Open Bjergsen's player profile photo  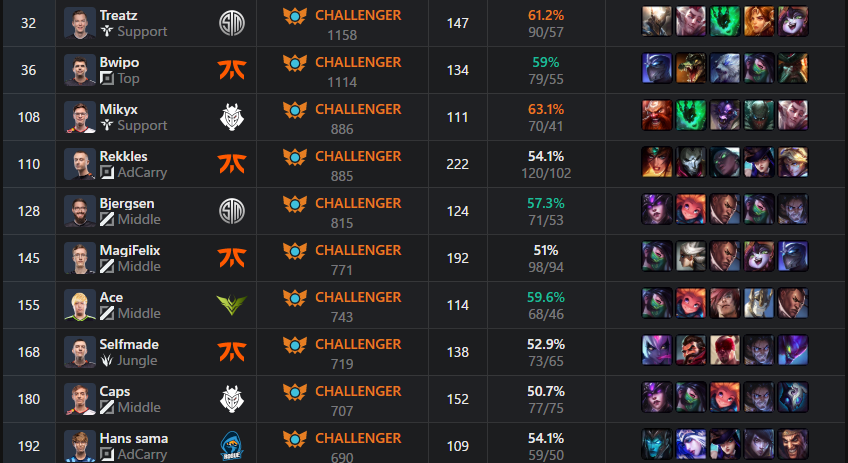pyautogui.click(x=80, y=211)
